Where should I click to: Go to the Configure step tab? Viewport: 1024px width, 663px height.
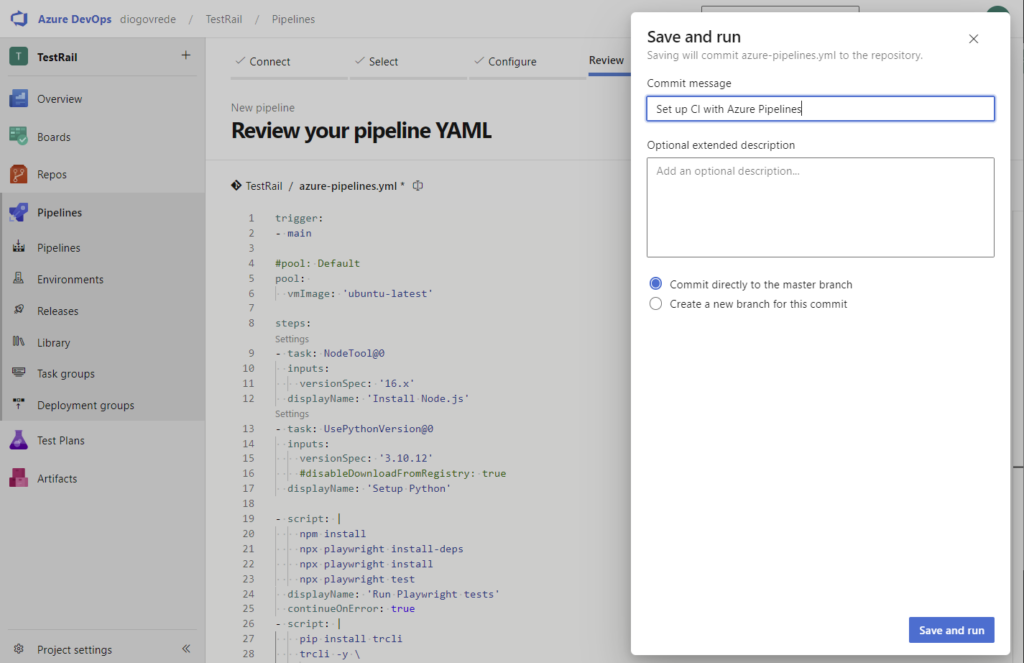pos(511,62)
